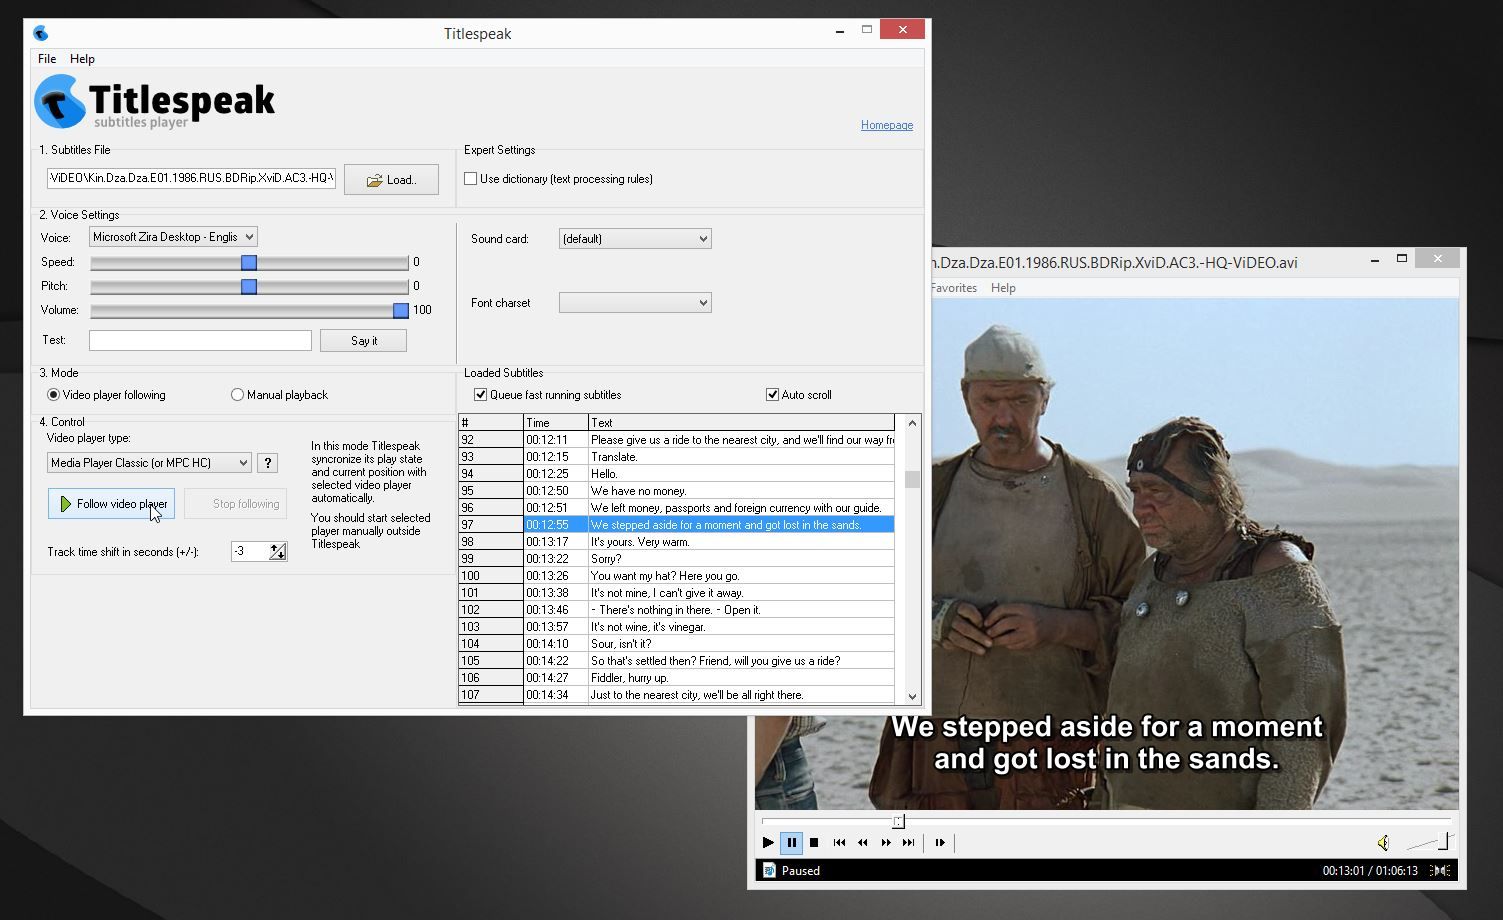Viewport: 1503px width, 920px height.
Task: Select the 'Manual playback' mode
Action: pos(238,395)
